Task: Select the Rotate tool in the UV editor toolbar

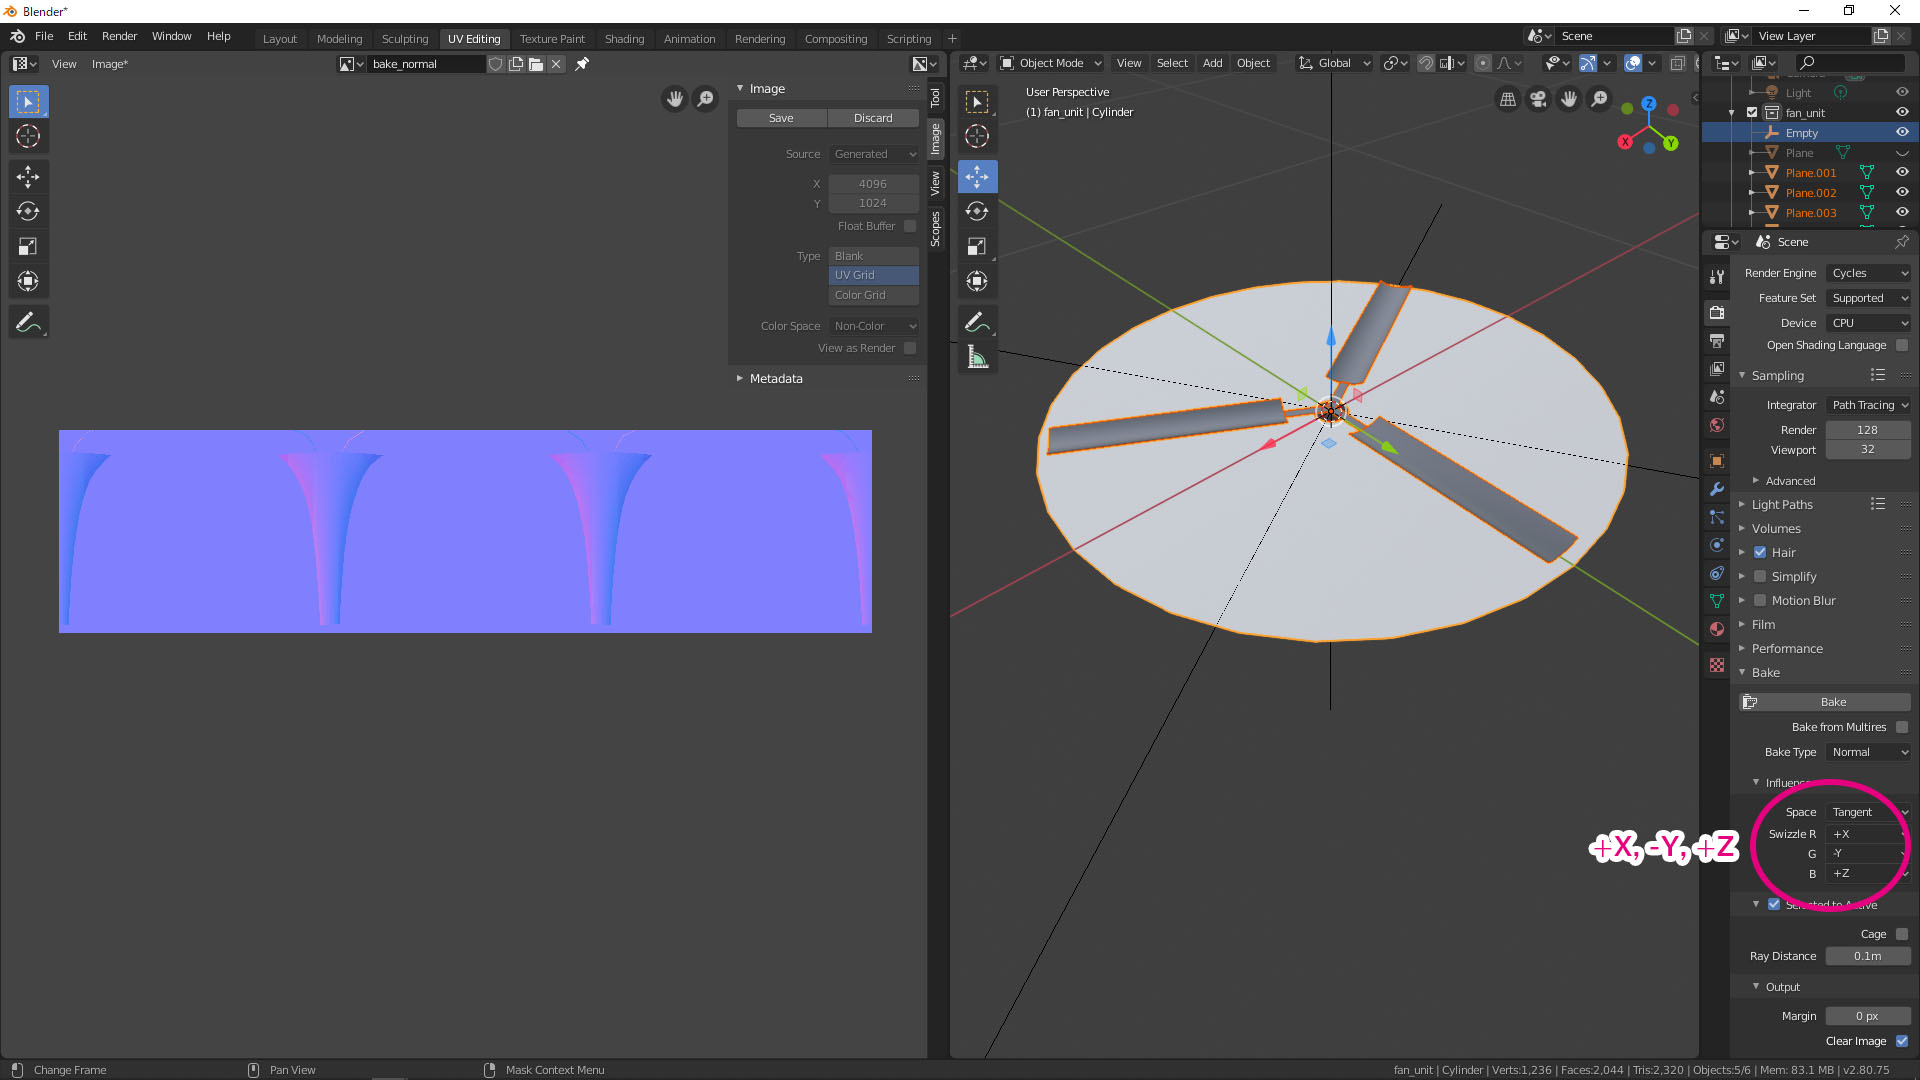Action: coord(28,211)
